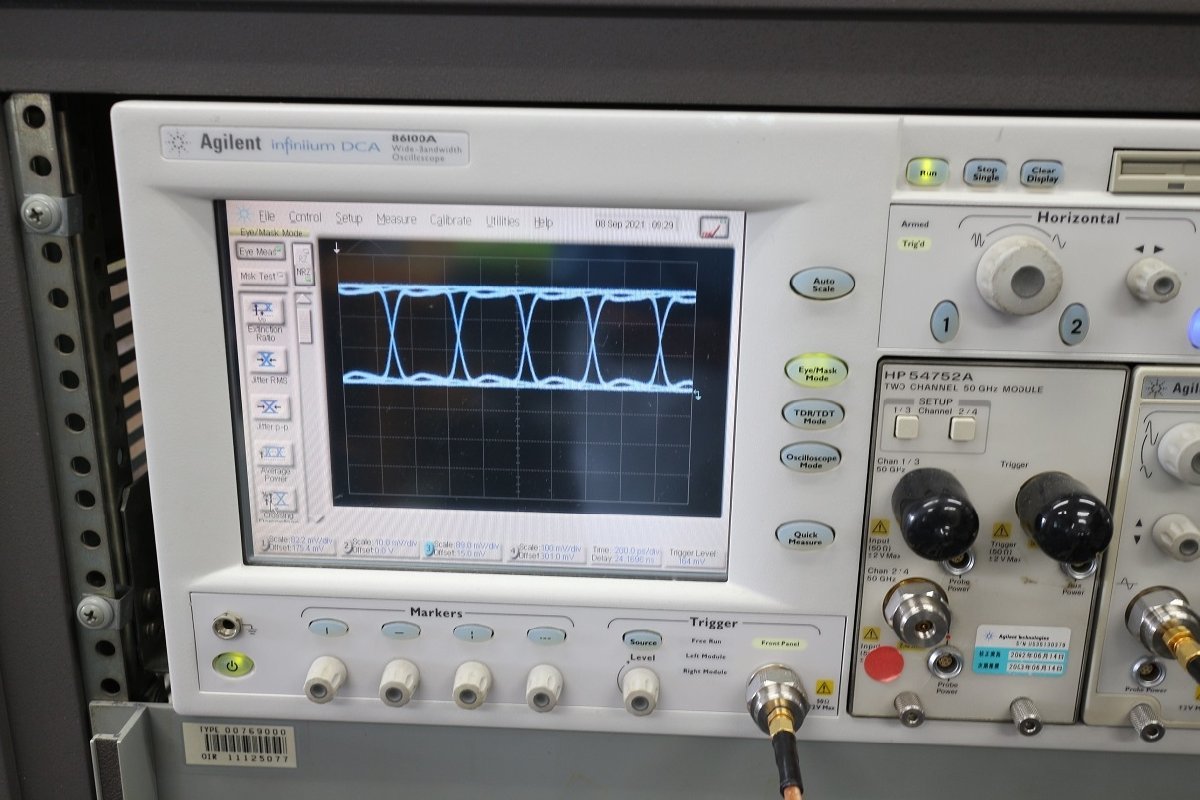Click the Jitter p-p measurement icon

pos(269,407)
